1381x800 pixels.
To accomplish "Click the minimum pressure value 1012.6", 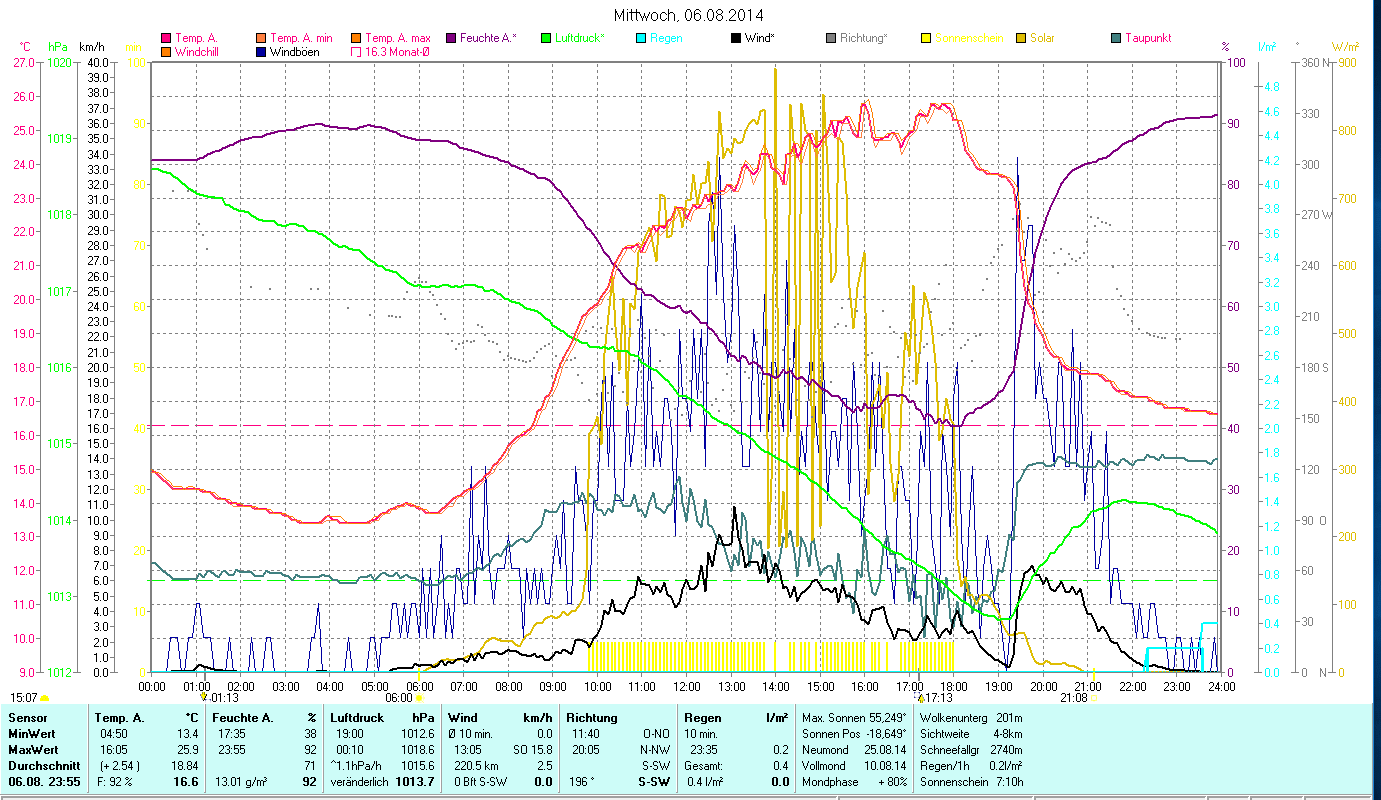I will (x=417, y=733).
